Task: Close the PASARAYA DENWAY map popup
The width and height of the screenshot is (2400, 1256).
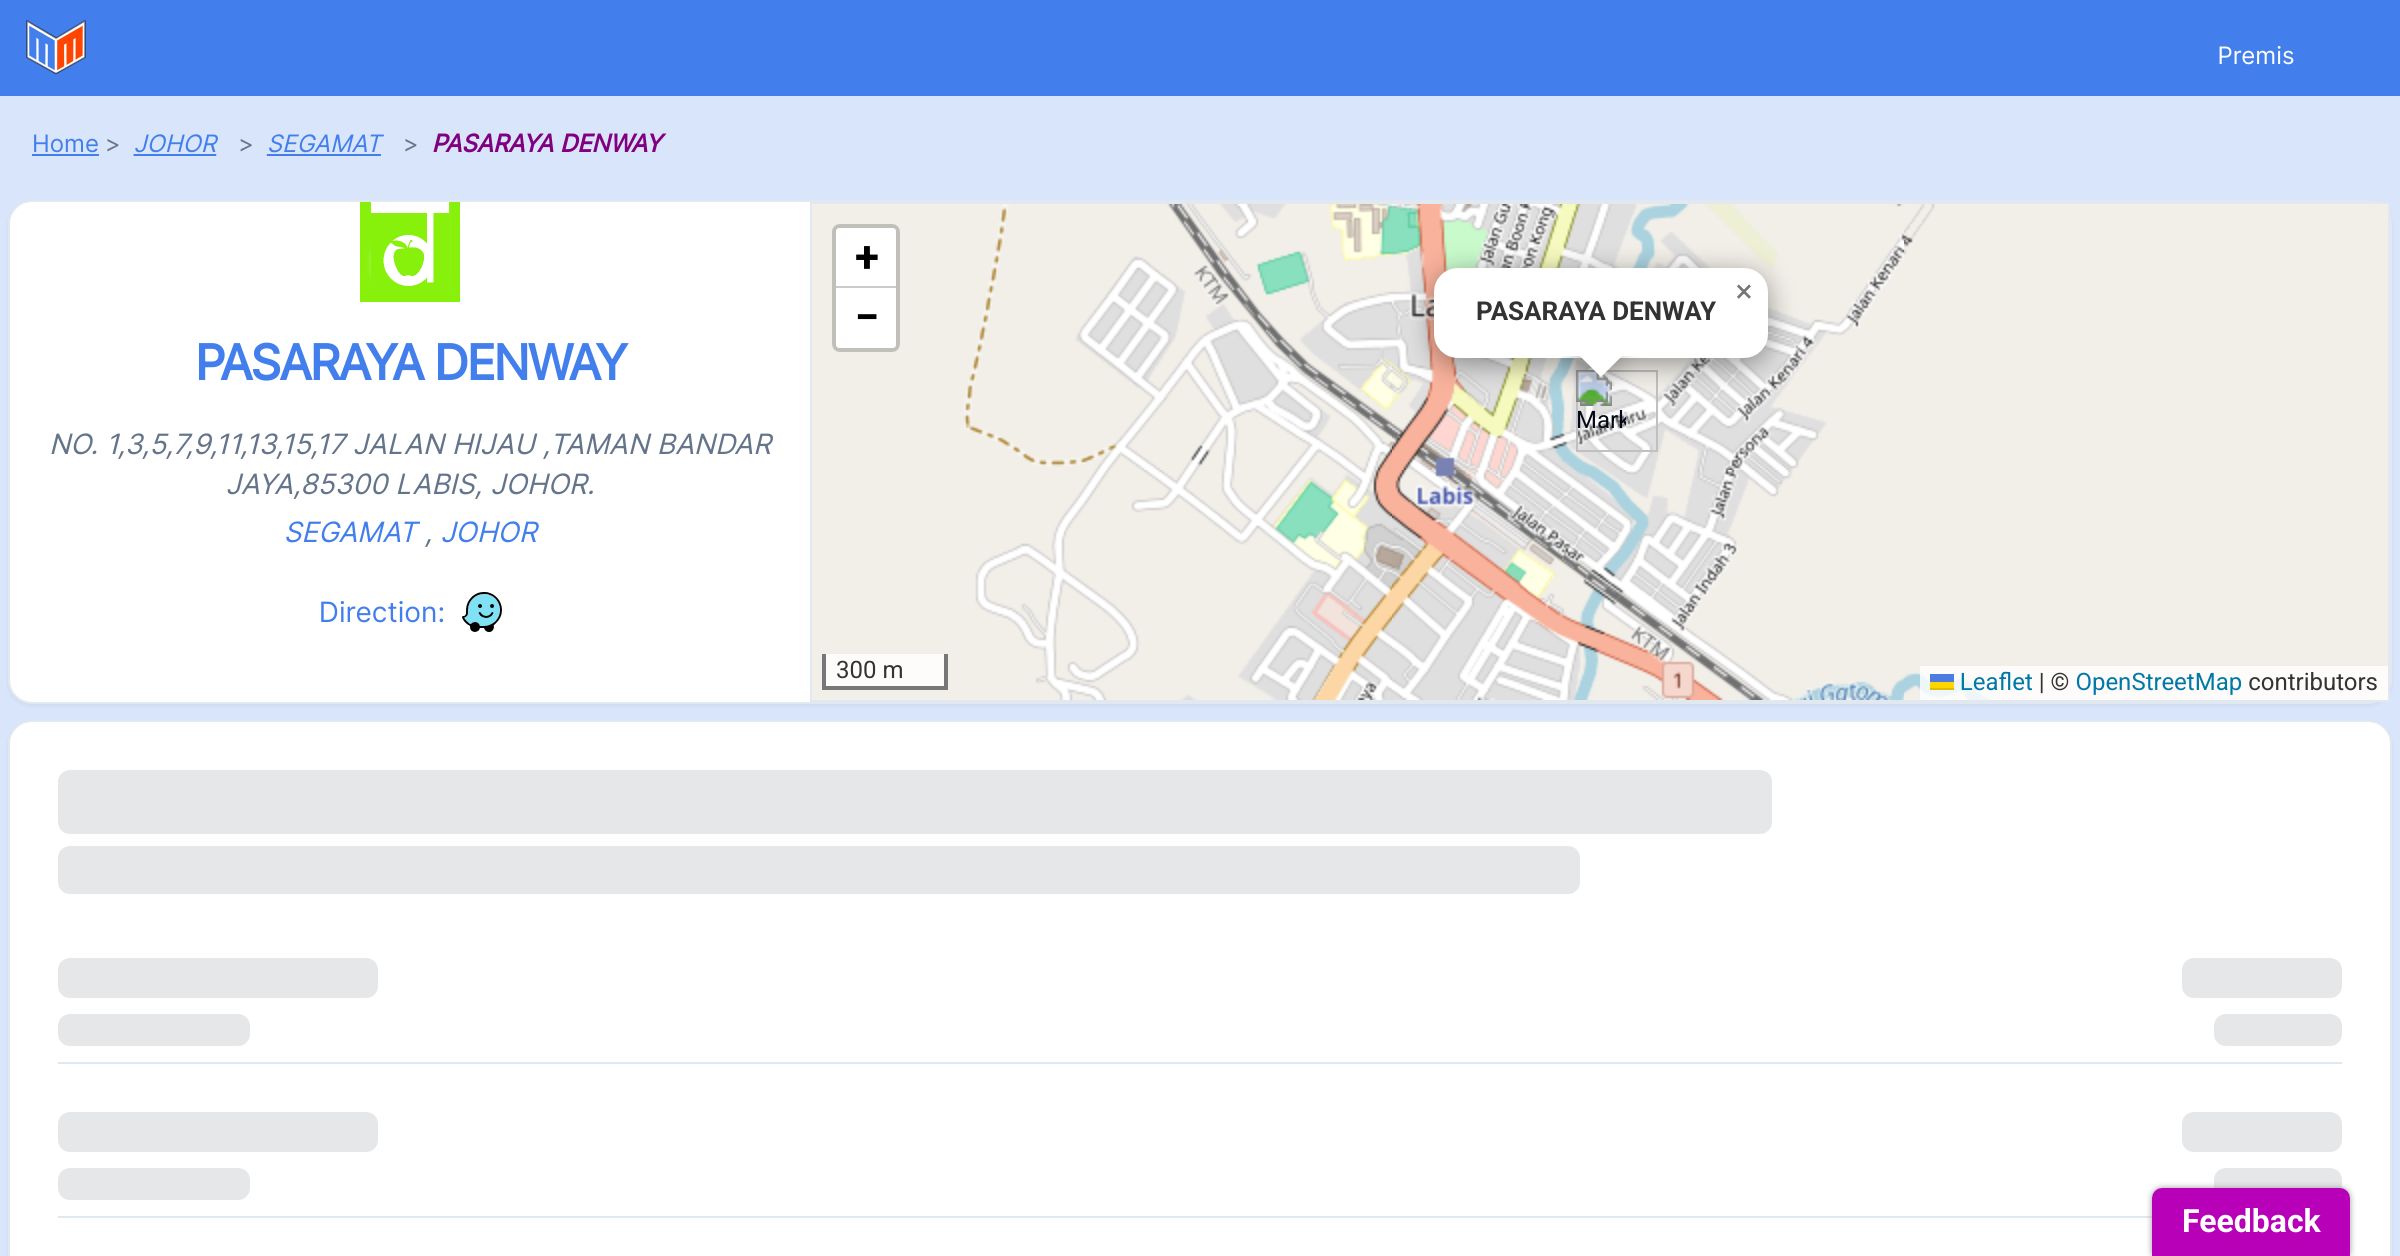Action: pyautogui.click(x=1743, y=292)
